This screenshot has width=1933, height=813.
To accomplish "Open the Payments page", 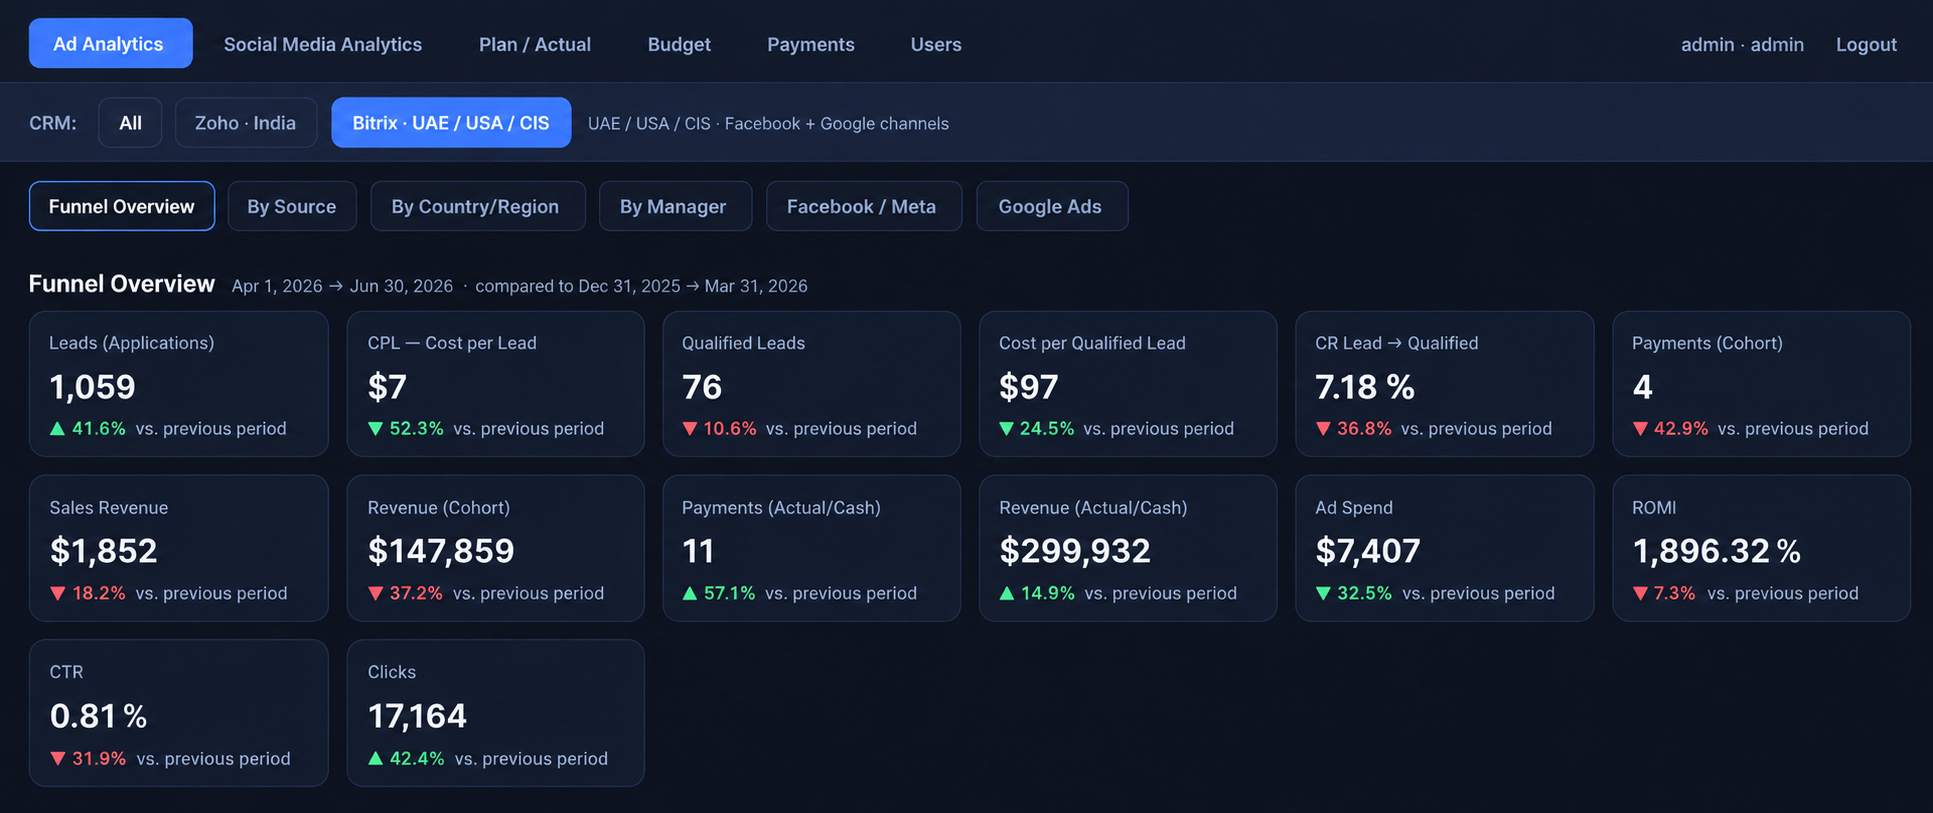I will pos(810,44).
